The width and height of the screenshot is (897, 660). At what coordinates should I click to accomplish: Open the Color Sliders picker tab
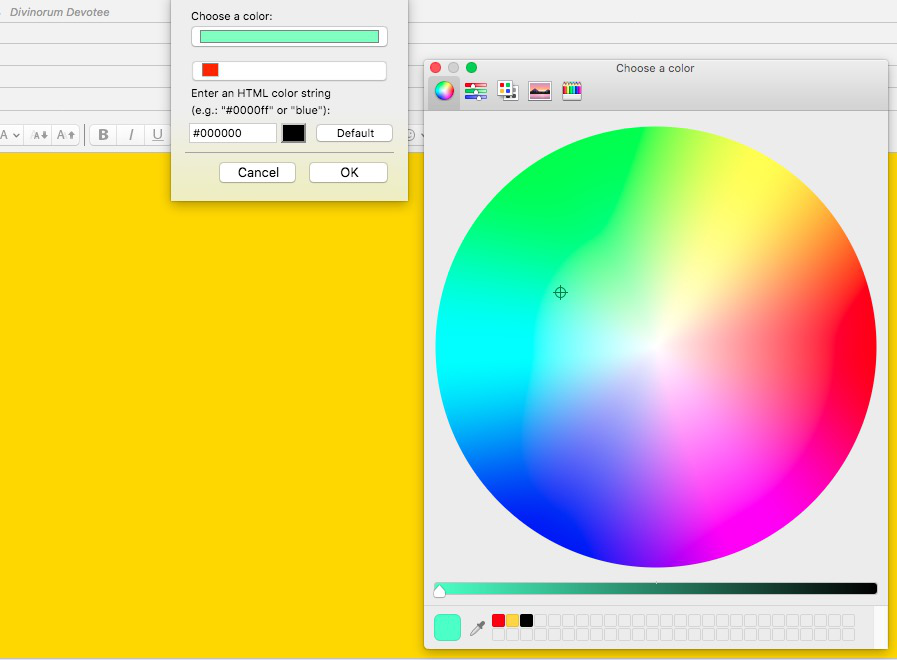pos(476,91)
